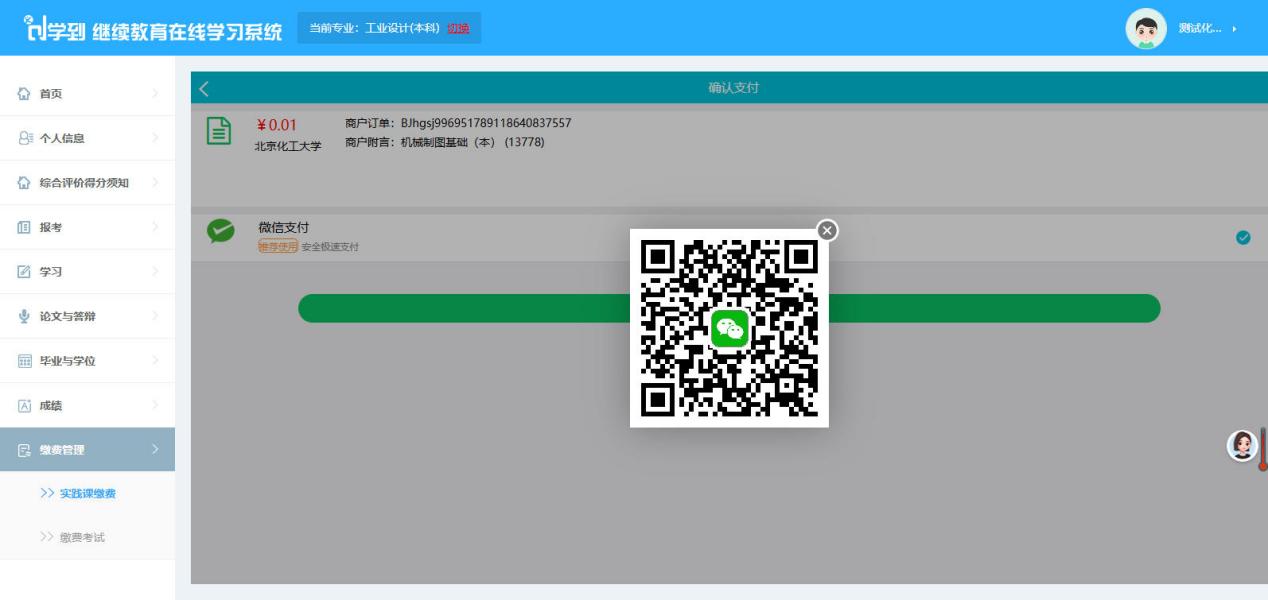1268x600 pixels.
Task: Go back using the left arrow icon
Action: (204, 88)
